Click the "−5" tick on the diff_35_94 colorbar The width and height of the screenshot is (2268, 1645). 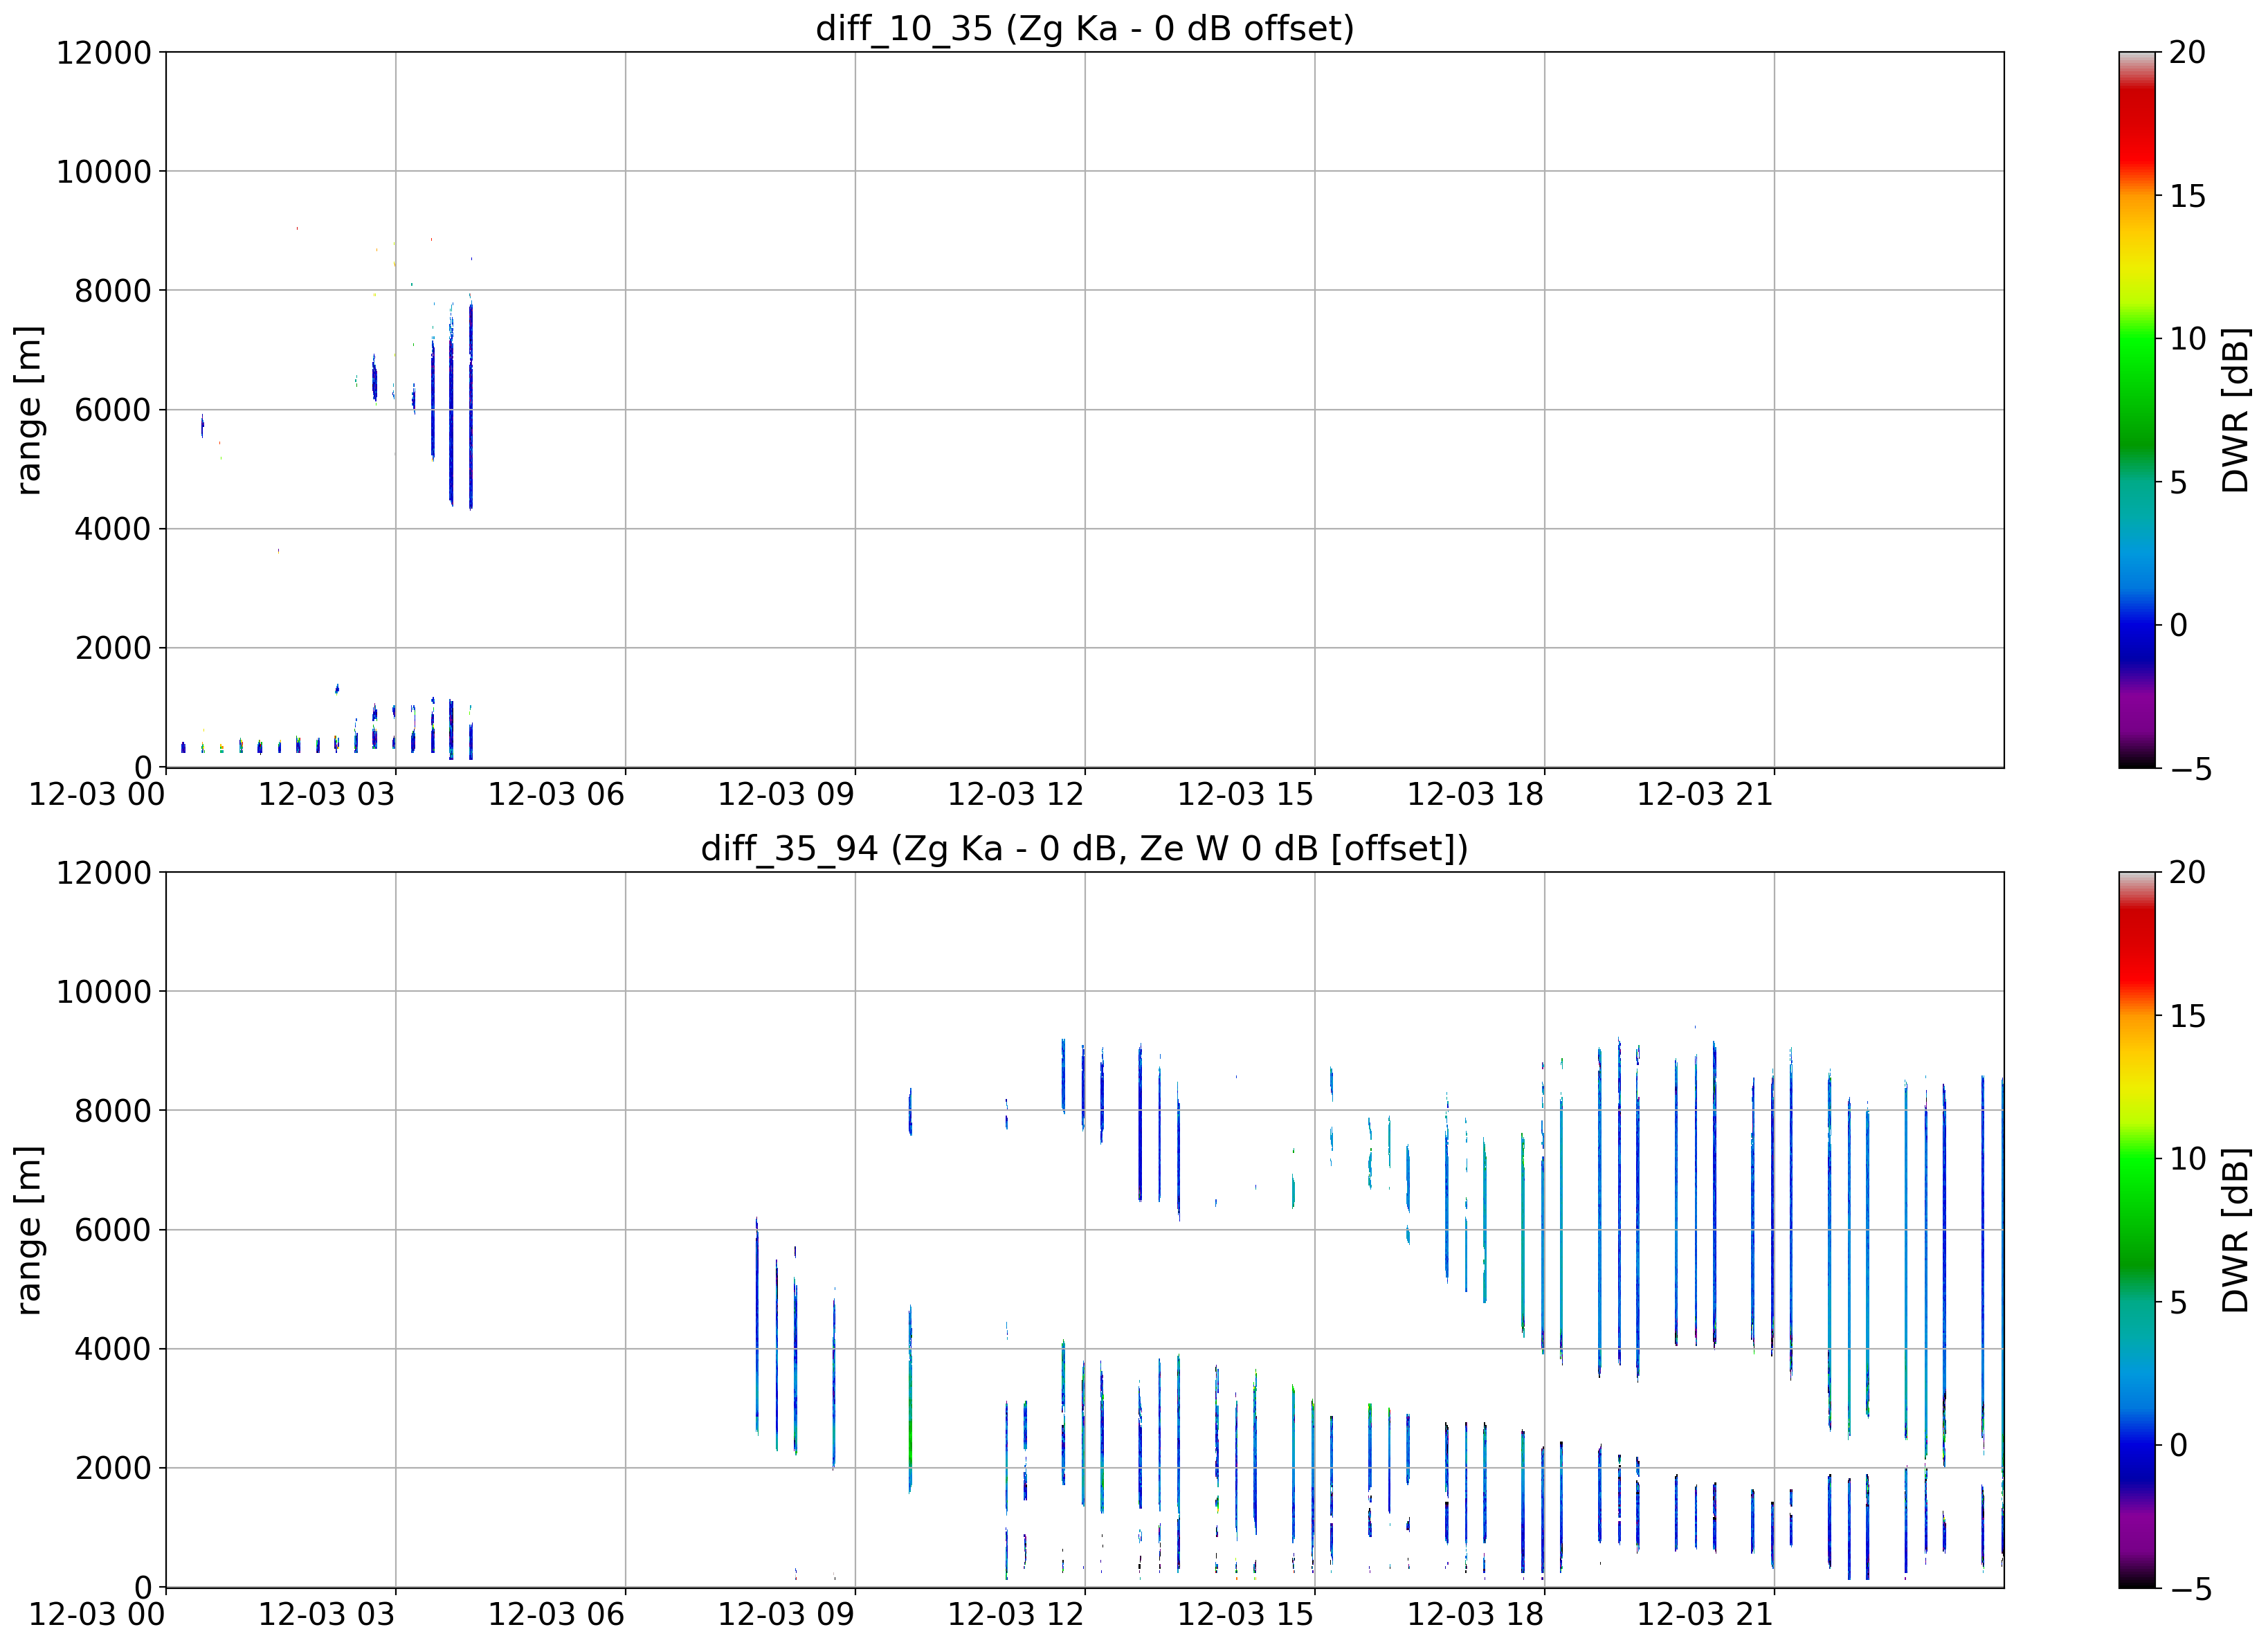point(2190,1589)
